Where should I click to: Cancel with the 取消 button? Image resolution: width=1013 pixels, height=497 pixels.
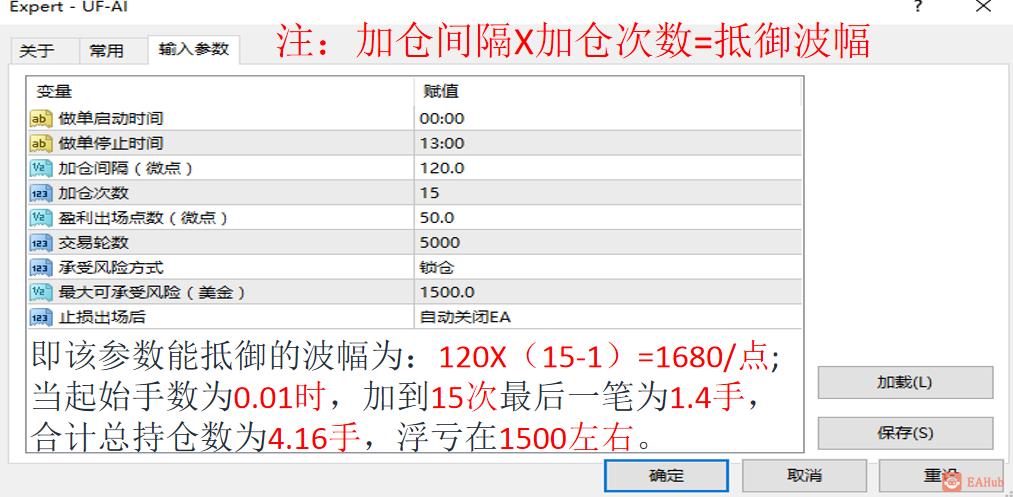coord(804,476)
